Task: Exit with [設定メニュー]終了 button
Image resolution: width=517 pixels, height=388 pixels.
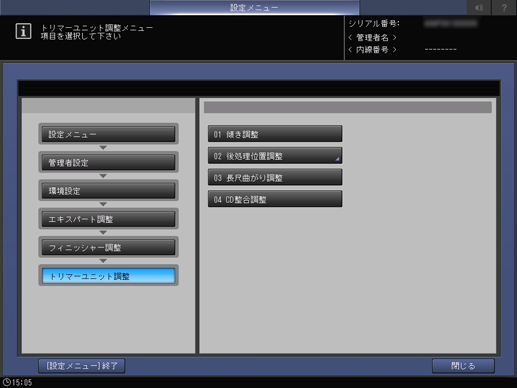Action: pyautogui.click(x=82, y=366)
